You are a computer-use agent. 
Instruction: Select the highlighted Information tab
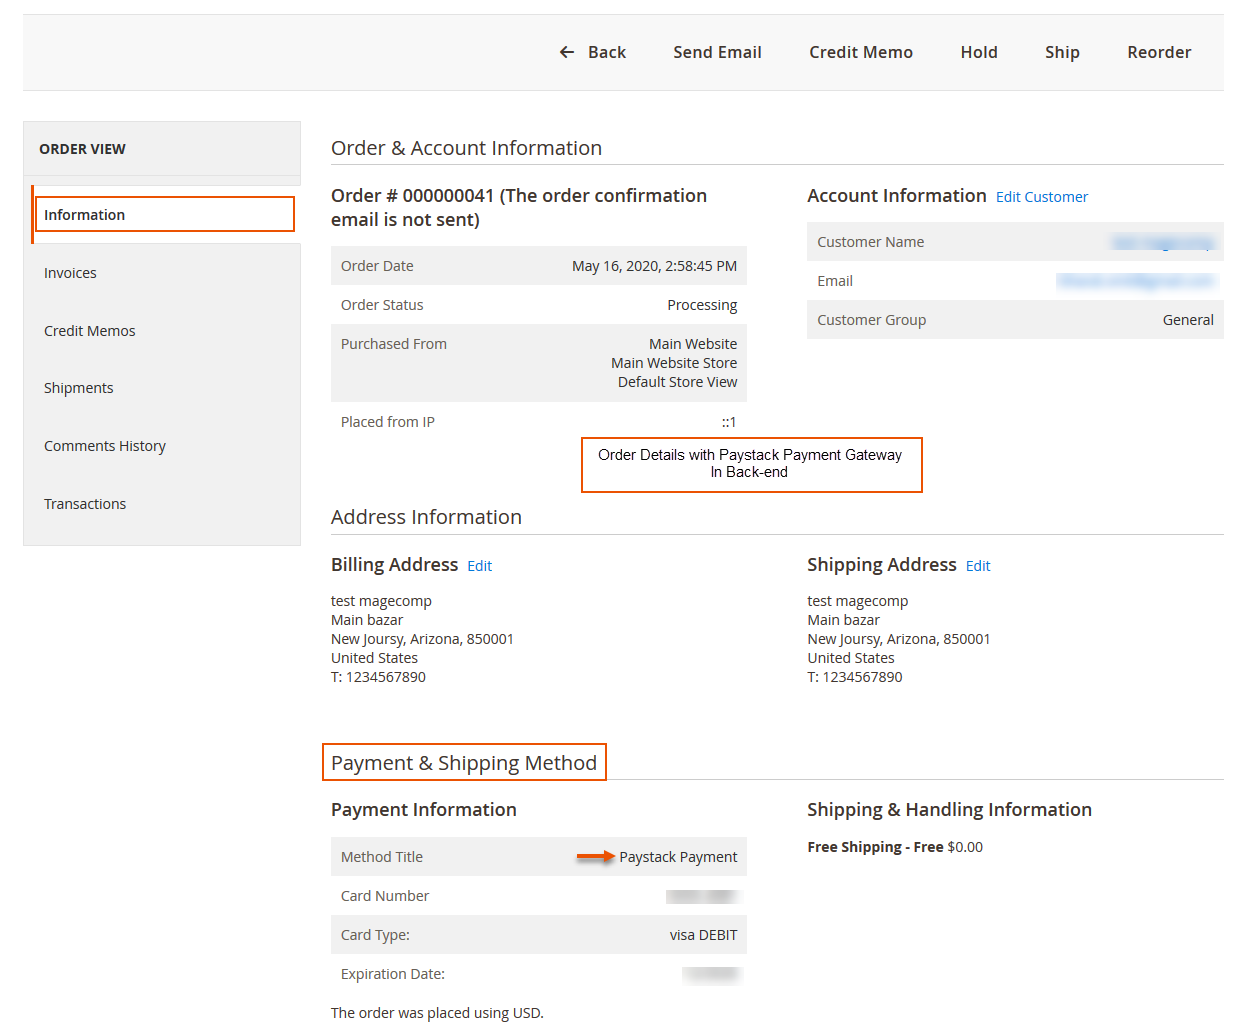point(84,214)
